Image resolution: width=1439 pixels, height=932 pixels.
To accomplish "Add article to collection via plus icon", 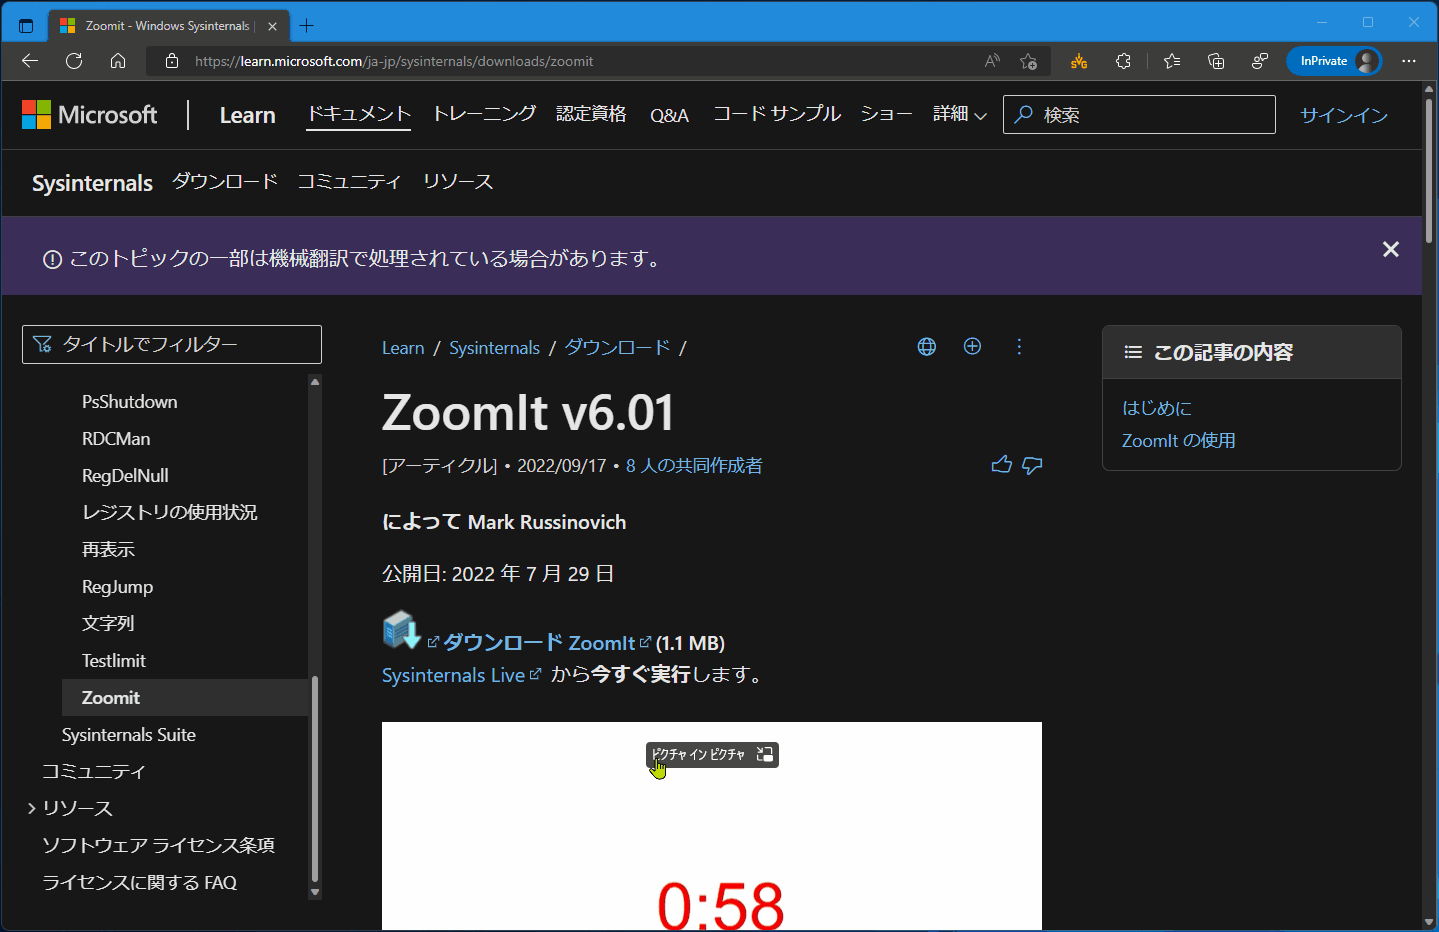I will 972,346.
